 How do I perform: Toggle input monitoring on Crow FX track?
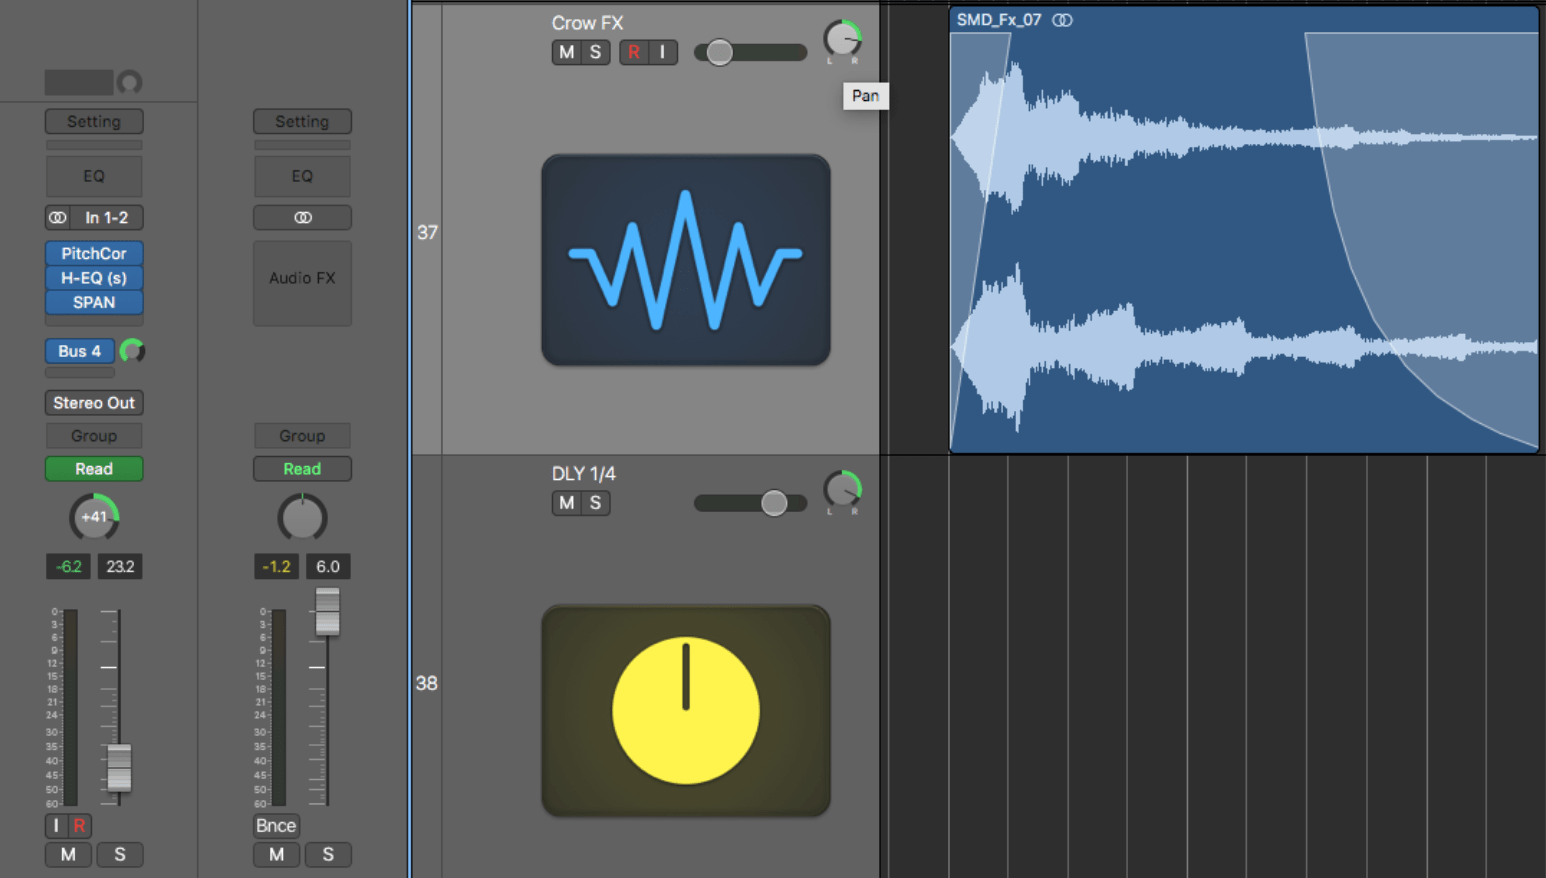click(662, 52)
